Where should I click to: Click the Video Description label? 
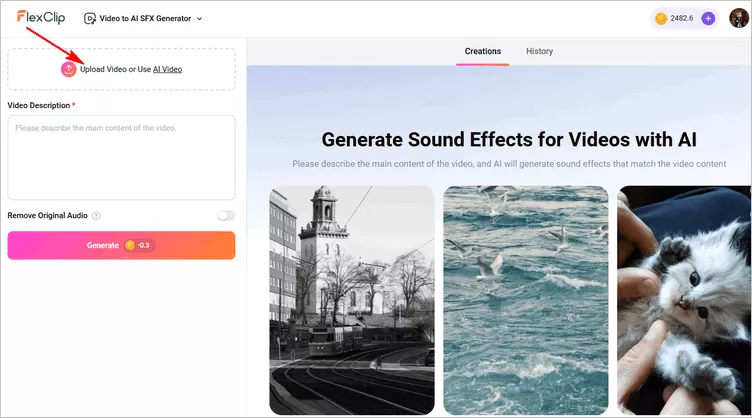pyautogui.click(x=39, y=105)
